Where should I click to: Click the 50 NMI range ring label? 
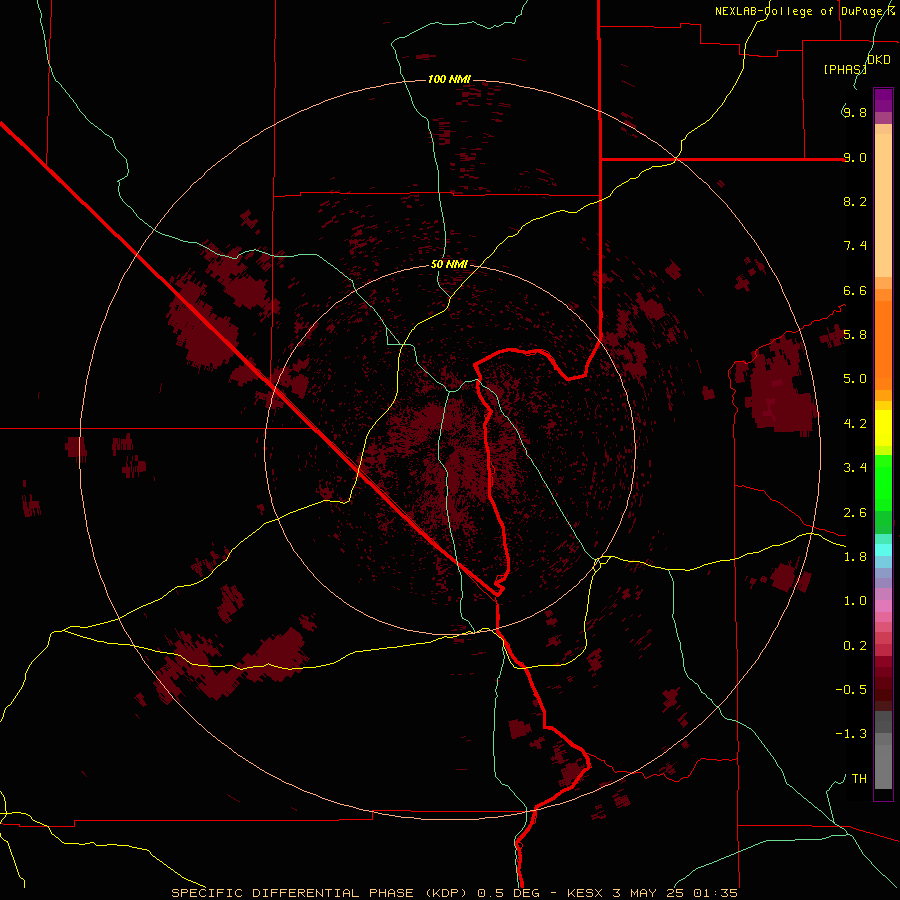tap(449, 264)
